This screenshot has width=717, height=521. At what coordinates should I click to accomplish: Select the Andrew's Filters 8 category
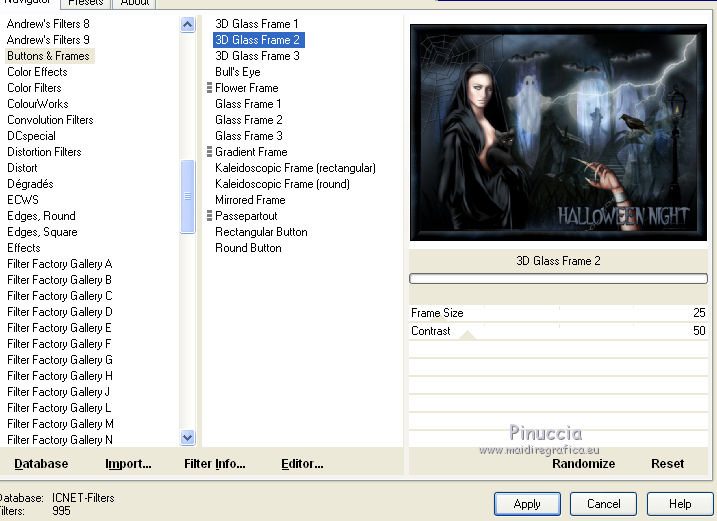[x=48, y=24]
